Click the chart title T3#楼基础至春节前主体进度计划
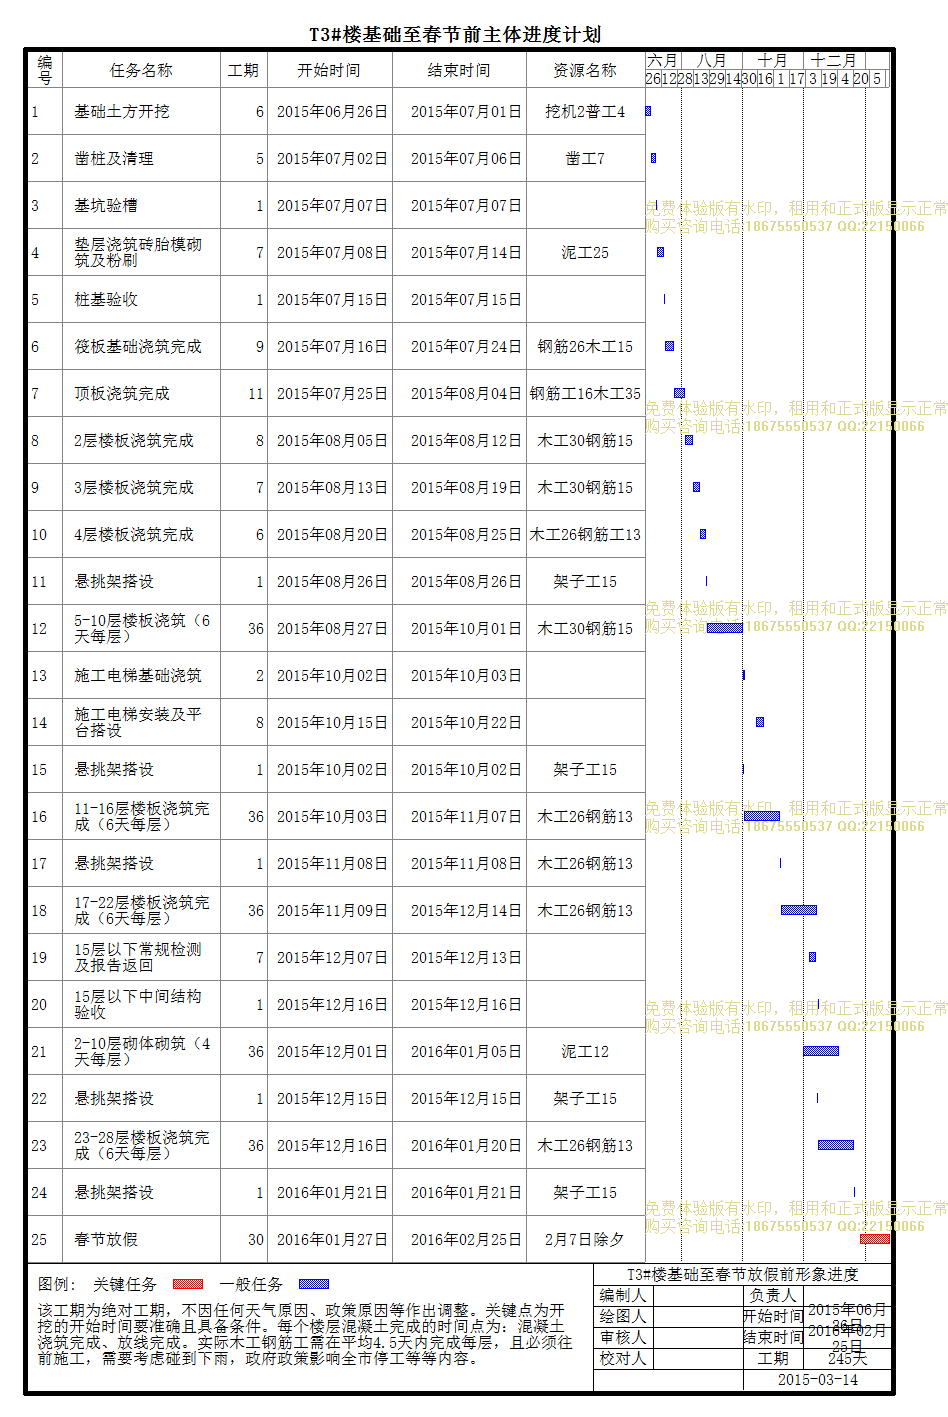The image size is (948, 1417). 455,35
